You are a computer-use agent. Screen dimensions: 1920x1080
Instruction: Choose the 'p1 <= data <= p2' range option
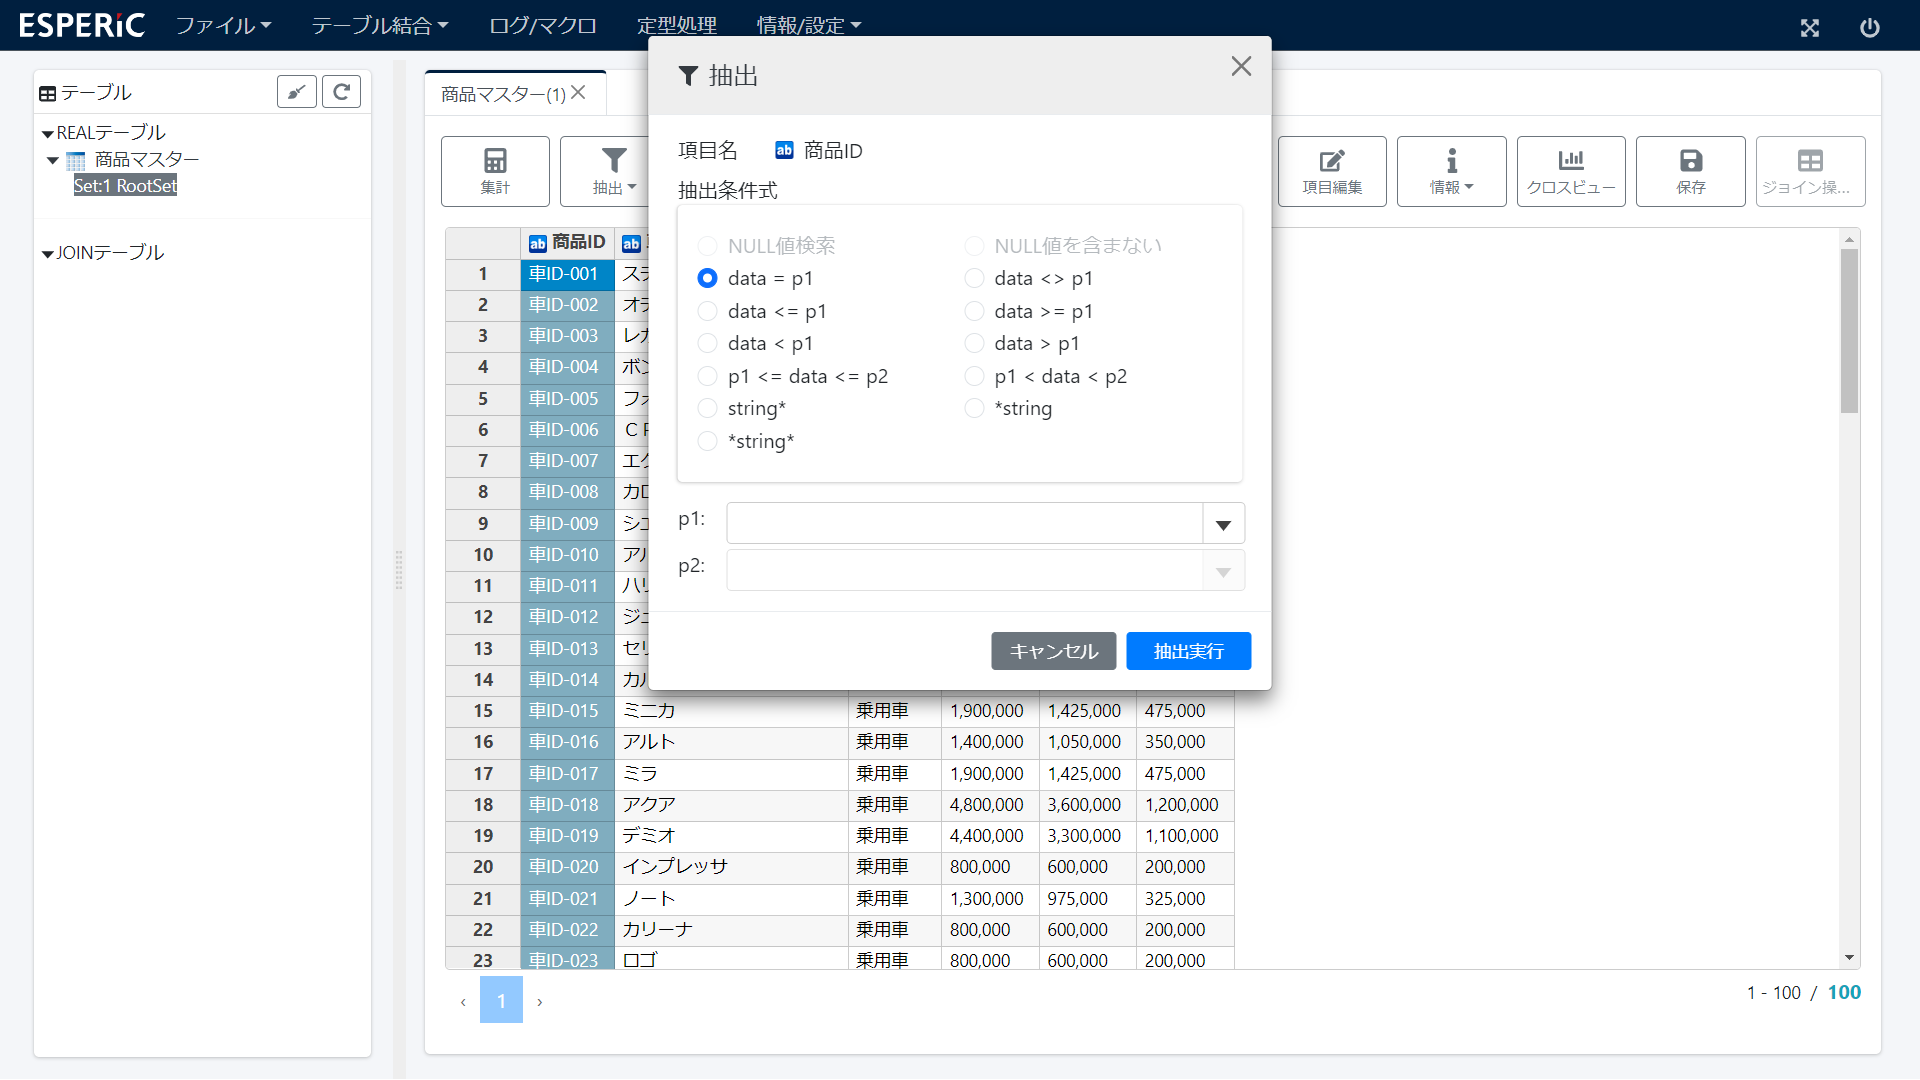(707, 376)
